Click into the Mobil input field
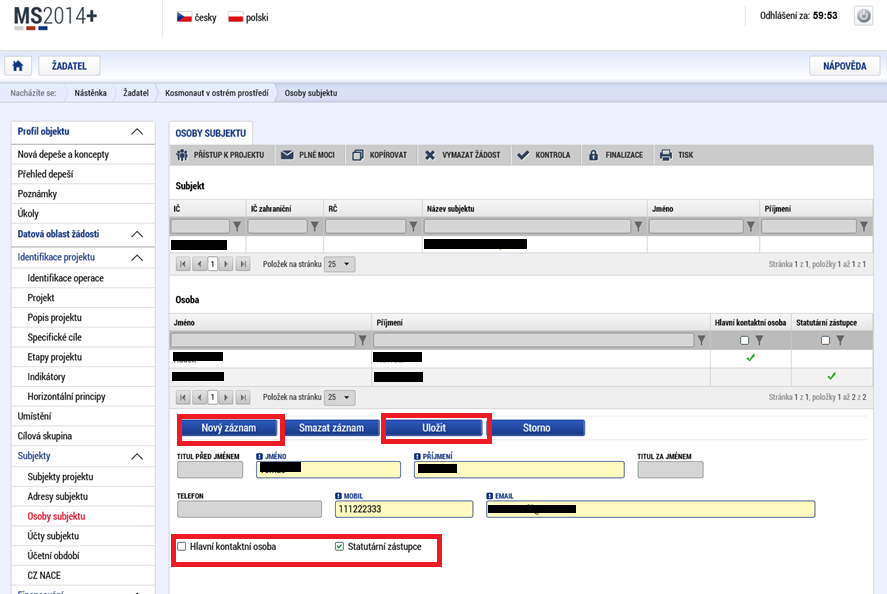 click(x=404, y=509)
